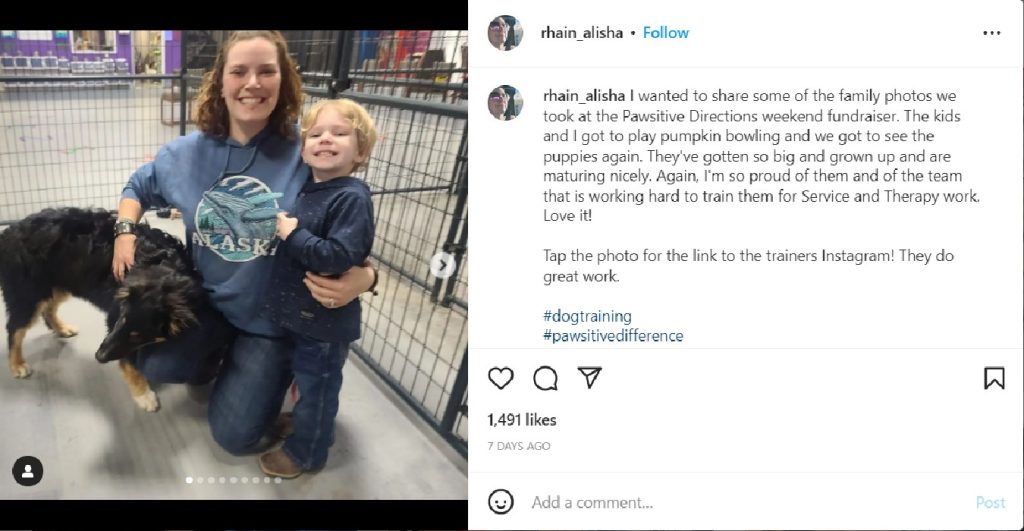Click the Post comment button

(x=990, y=502)
